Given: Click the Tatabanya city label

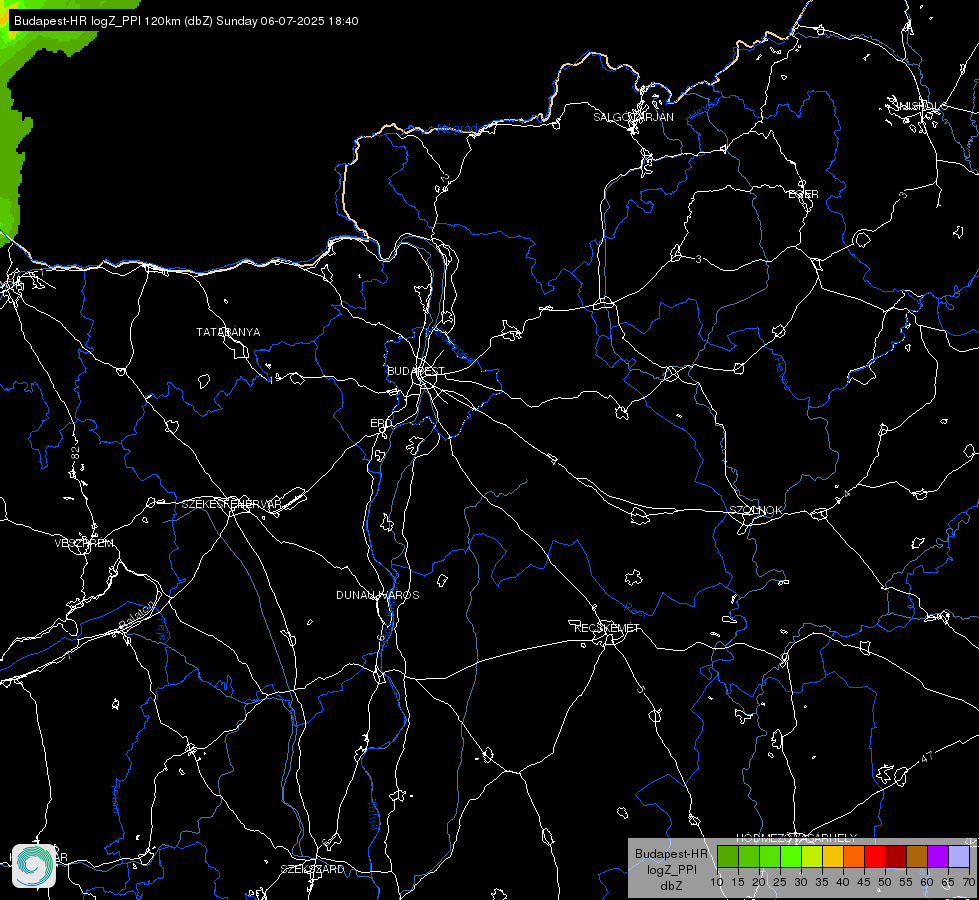Looking at the screenshot, I should [228, 332].
